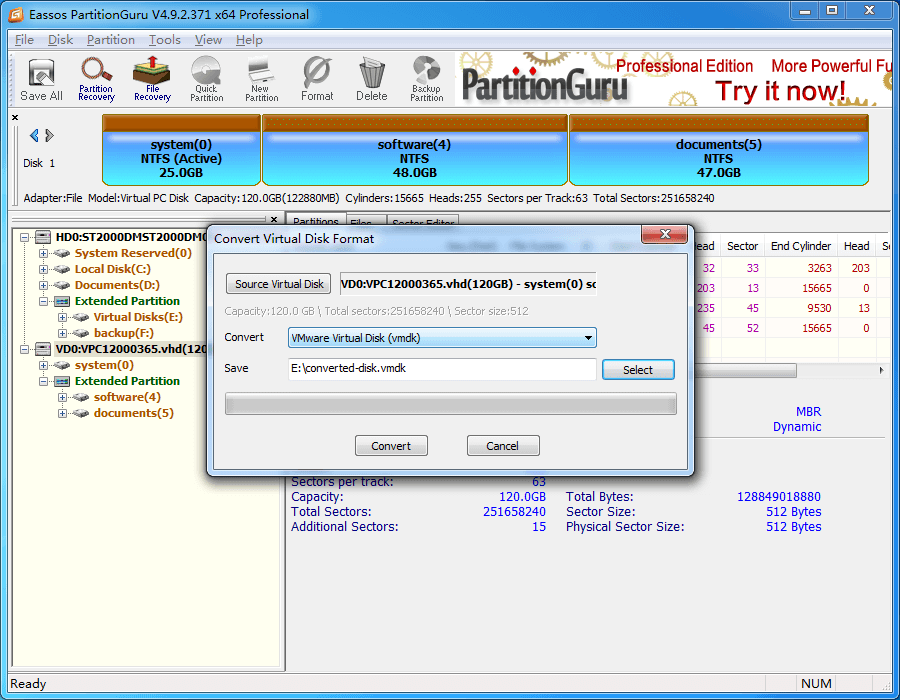The image size is (900, 700).
Task: Expand documents(5) tree node
Action: pos(62,413)
